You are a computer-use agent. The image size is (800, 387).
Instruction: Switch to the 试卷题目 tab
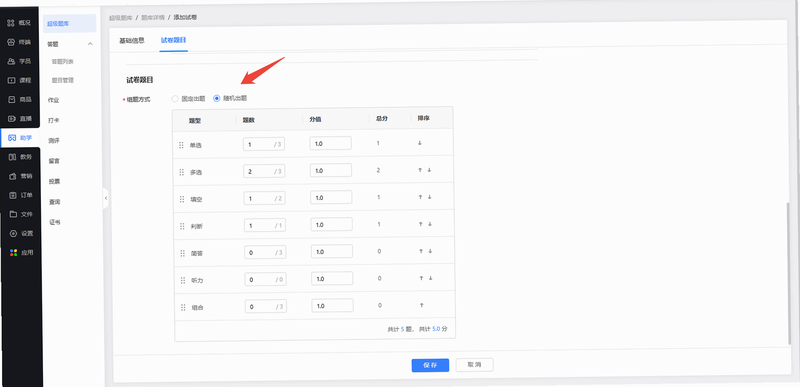point(173,40)
